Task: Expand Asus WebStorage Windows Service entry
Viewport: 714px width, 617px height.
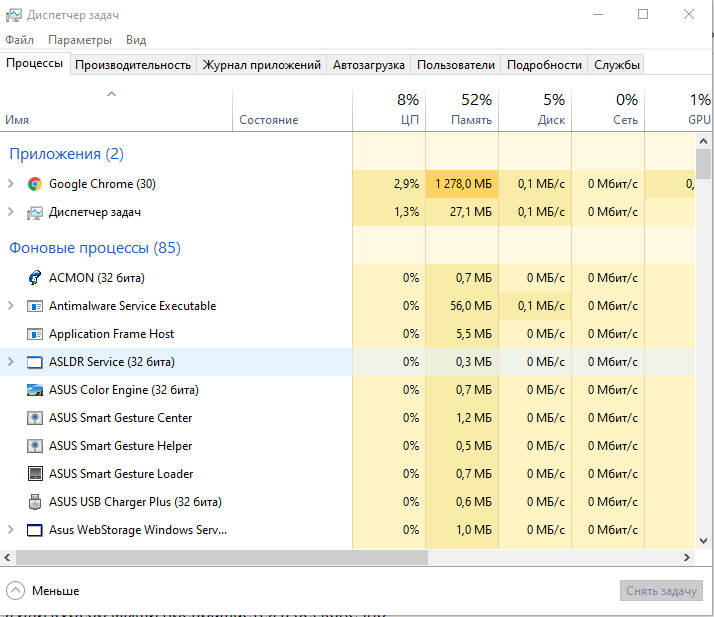Action: (10, 530)
